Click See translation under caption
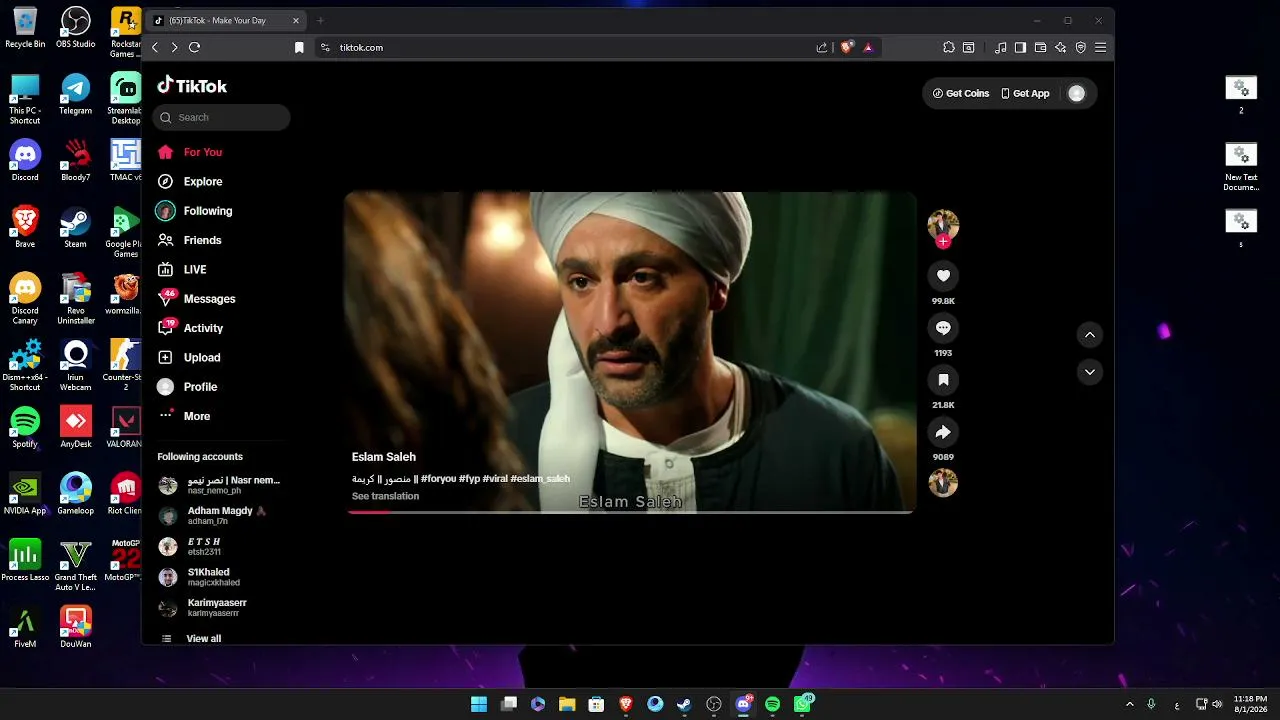 click(385, 496)
